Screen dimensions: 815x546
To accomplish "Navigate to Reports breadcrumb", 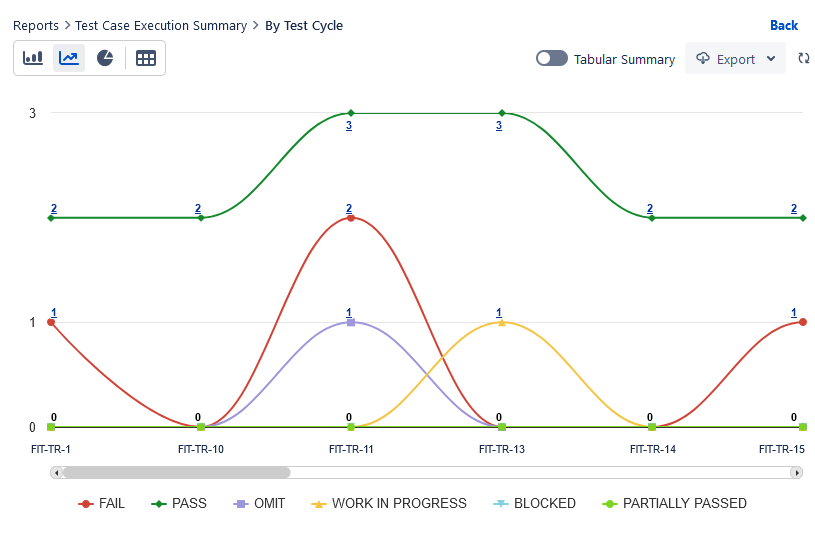I will coord(35,26).
